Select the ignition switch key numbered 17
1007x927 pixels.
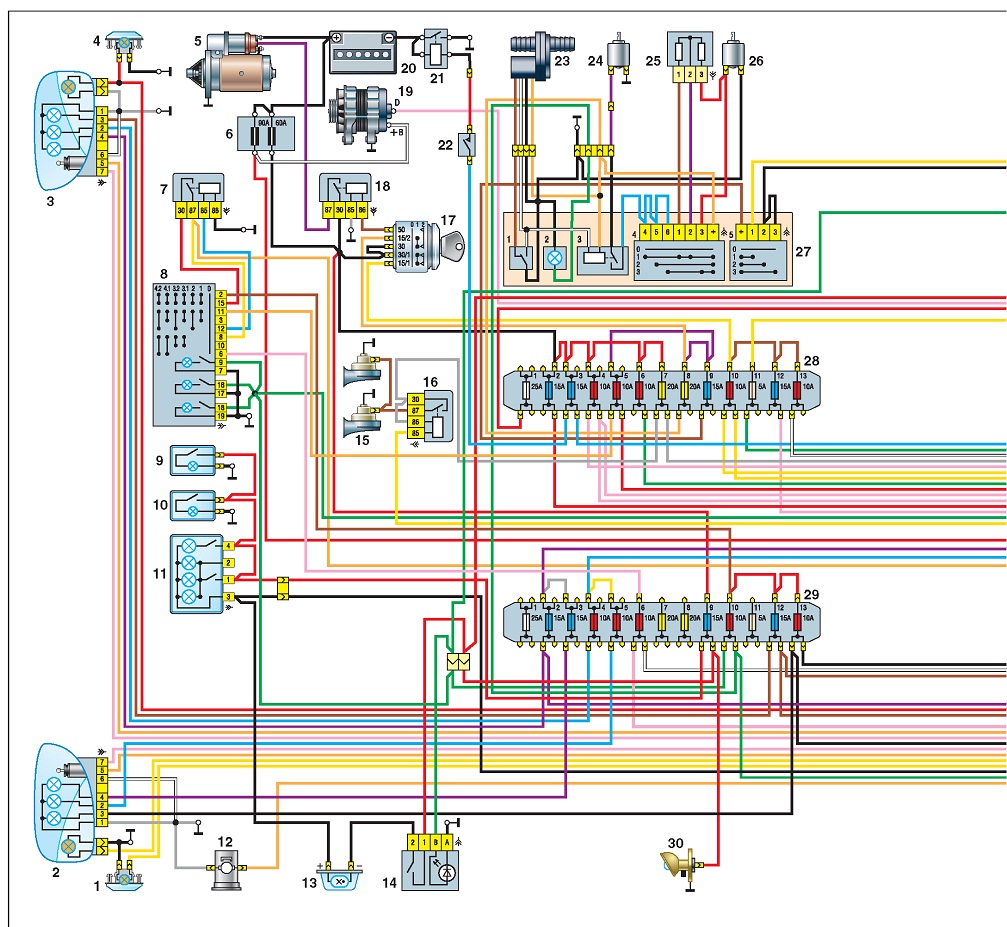point(455,245)
